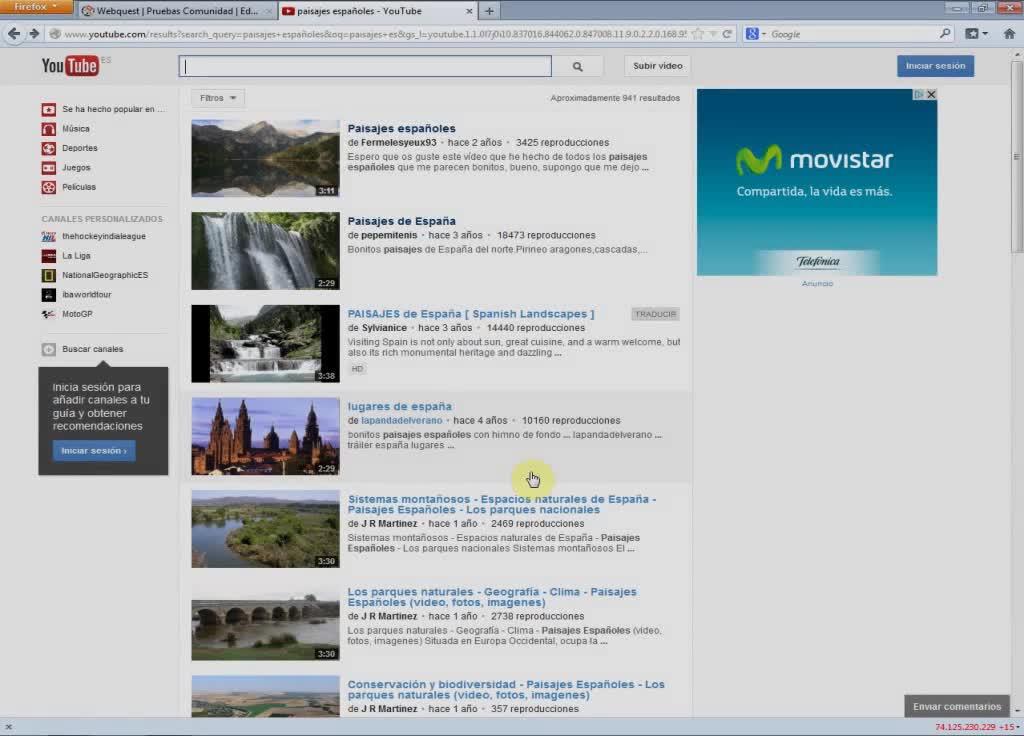Open the Google search engine selector dropdown
Viewport: 1024px width, 736px height.
[756, 34]
